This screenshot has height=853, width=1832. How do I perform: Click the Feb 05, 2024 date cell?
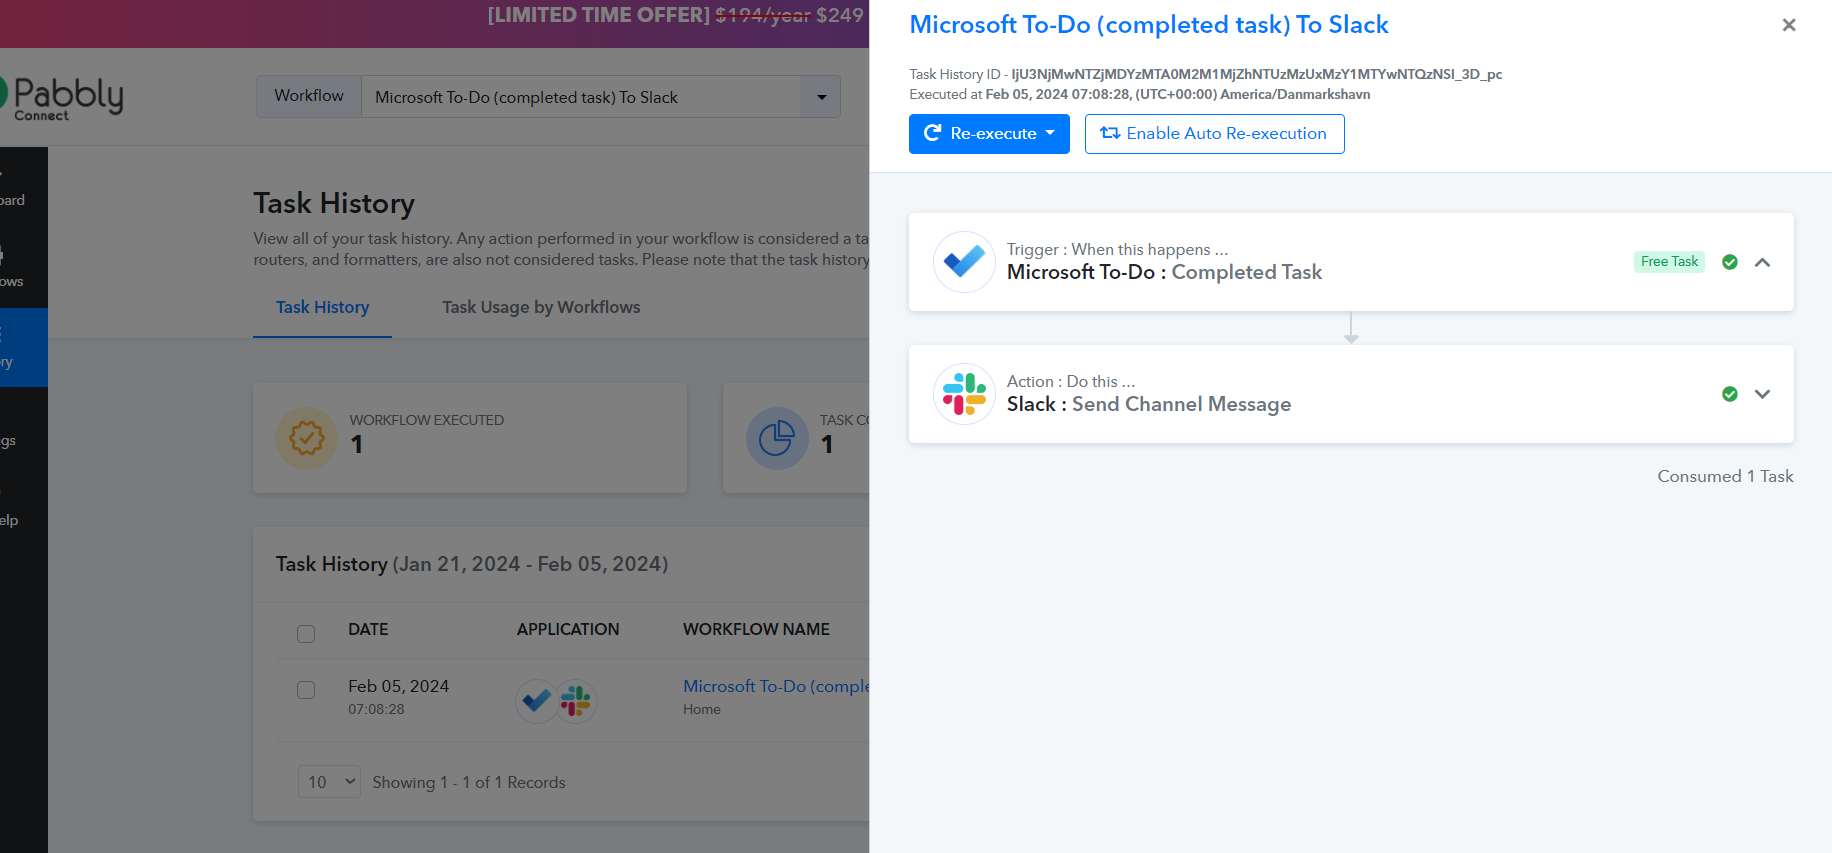click(x=398, y=686)
